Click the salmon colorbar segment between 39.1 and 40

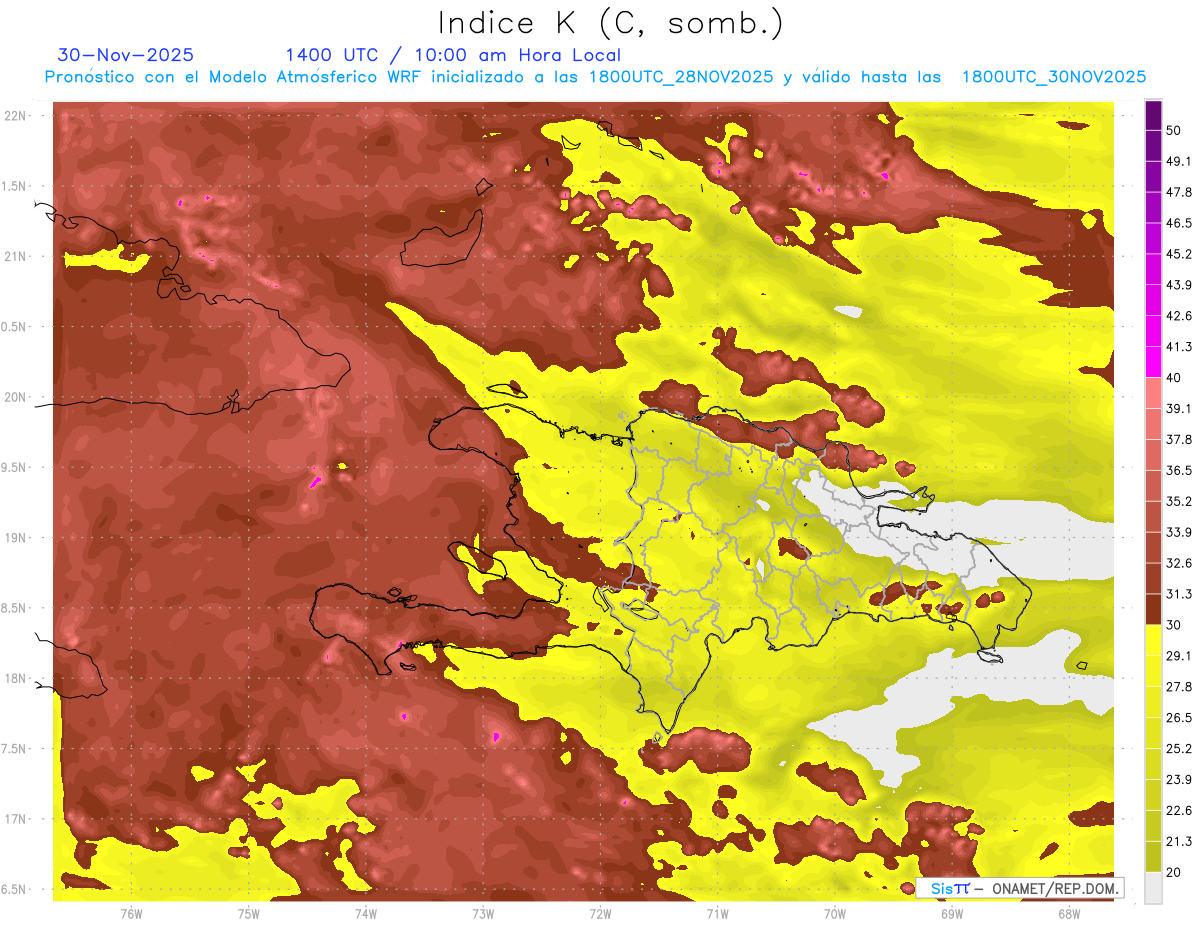[x=1153, y=393]
